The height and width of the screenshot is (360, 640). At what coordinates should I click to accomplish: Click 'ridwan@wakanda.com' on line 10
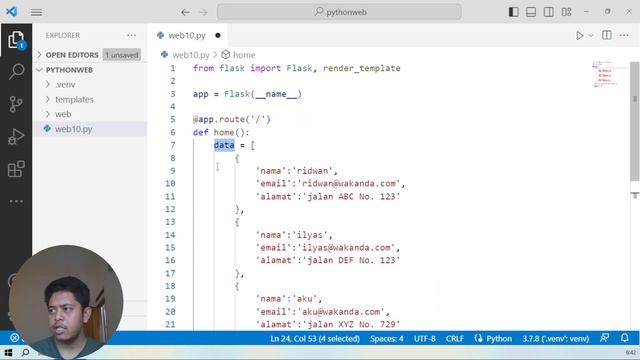click(349, 183)
